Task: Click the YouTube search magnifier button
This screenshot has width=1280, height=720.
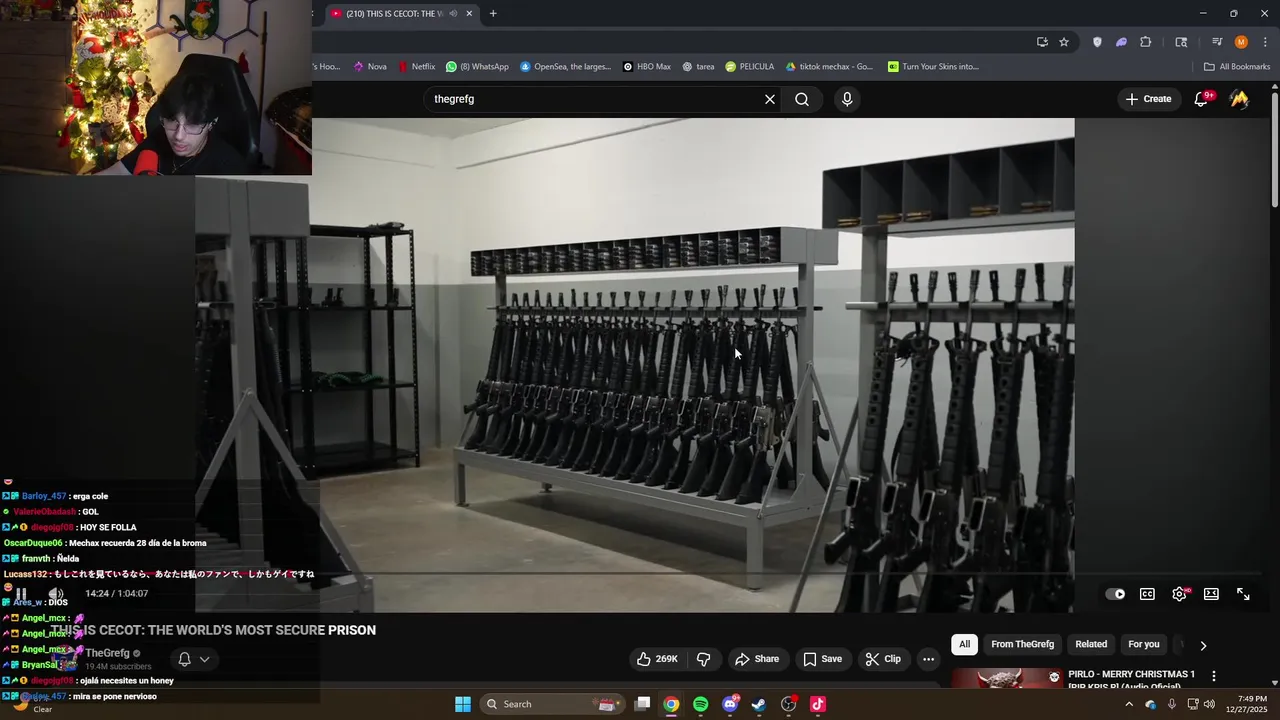Action: pyautogui.click(x=802, y=99)
